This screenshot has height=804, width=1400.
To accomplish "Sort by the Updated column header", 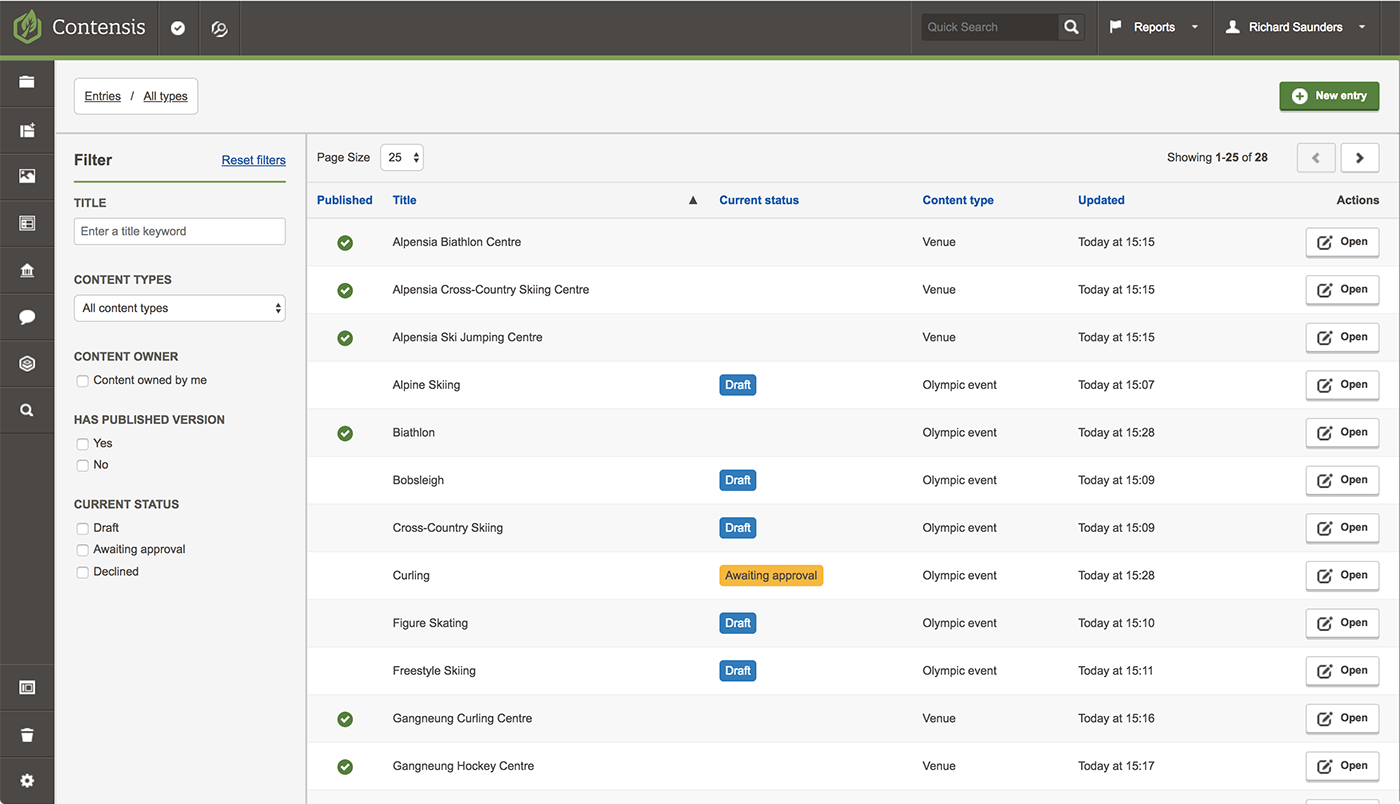I will (1101, 200).
